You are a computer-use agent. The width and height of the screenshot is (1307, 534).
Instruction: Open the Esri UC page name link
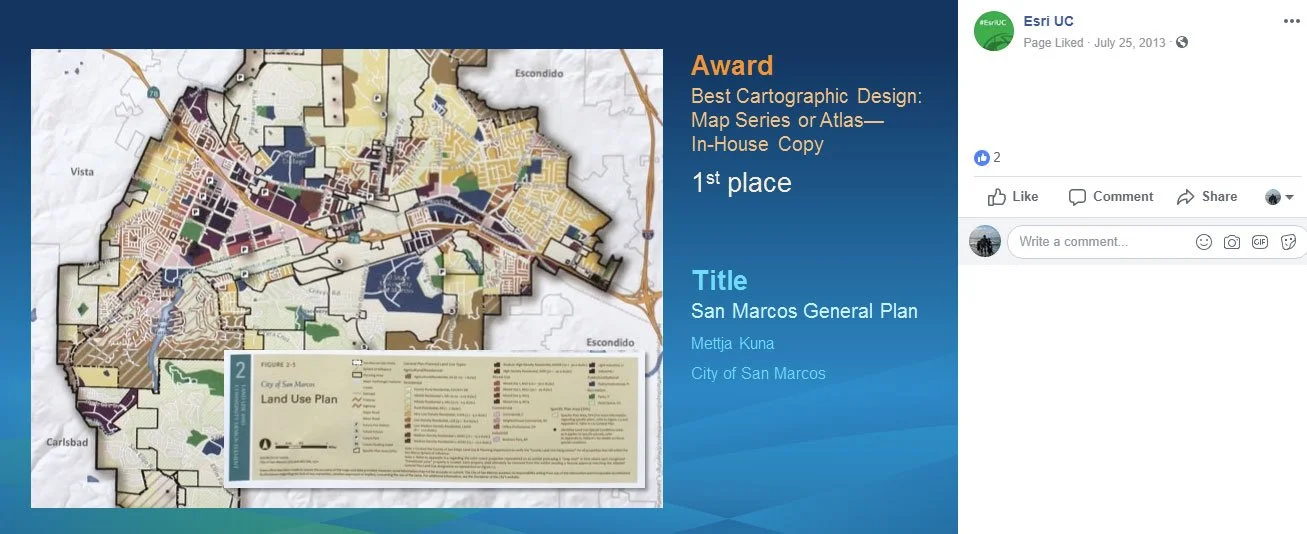pyautogui.click(x=1048, y=22)
